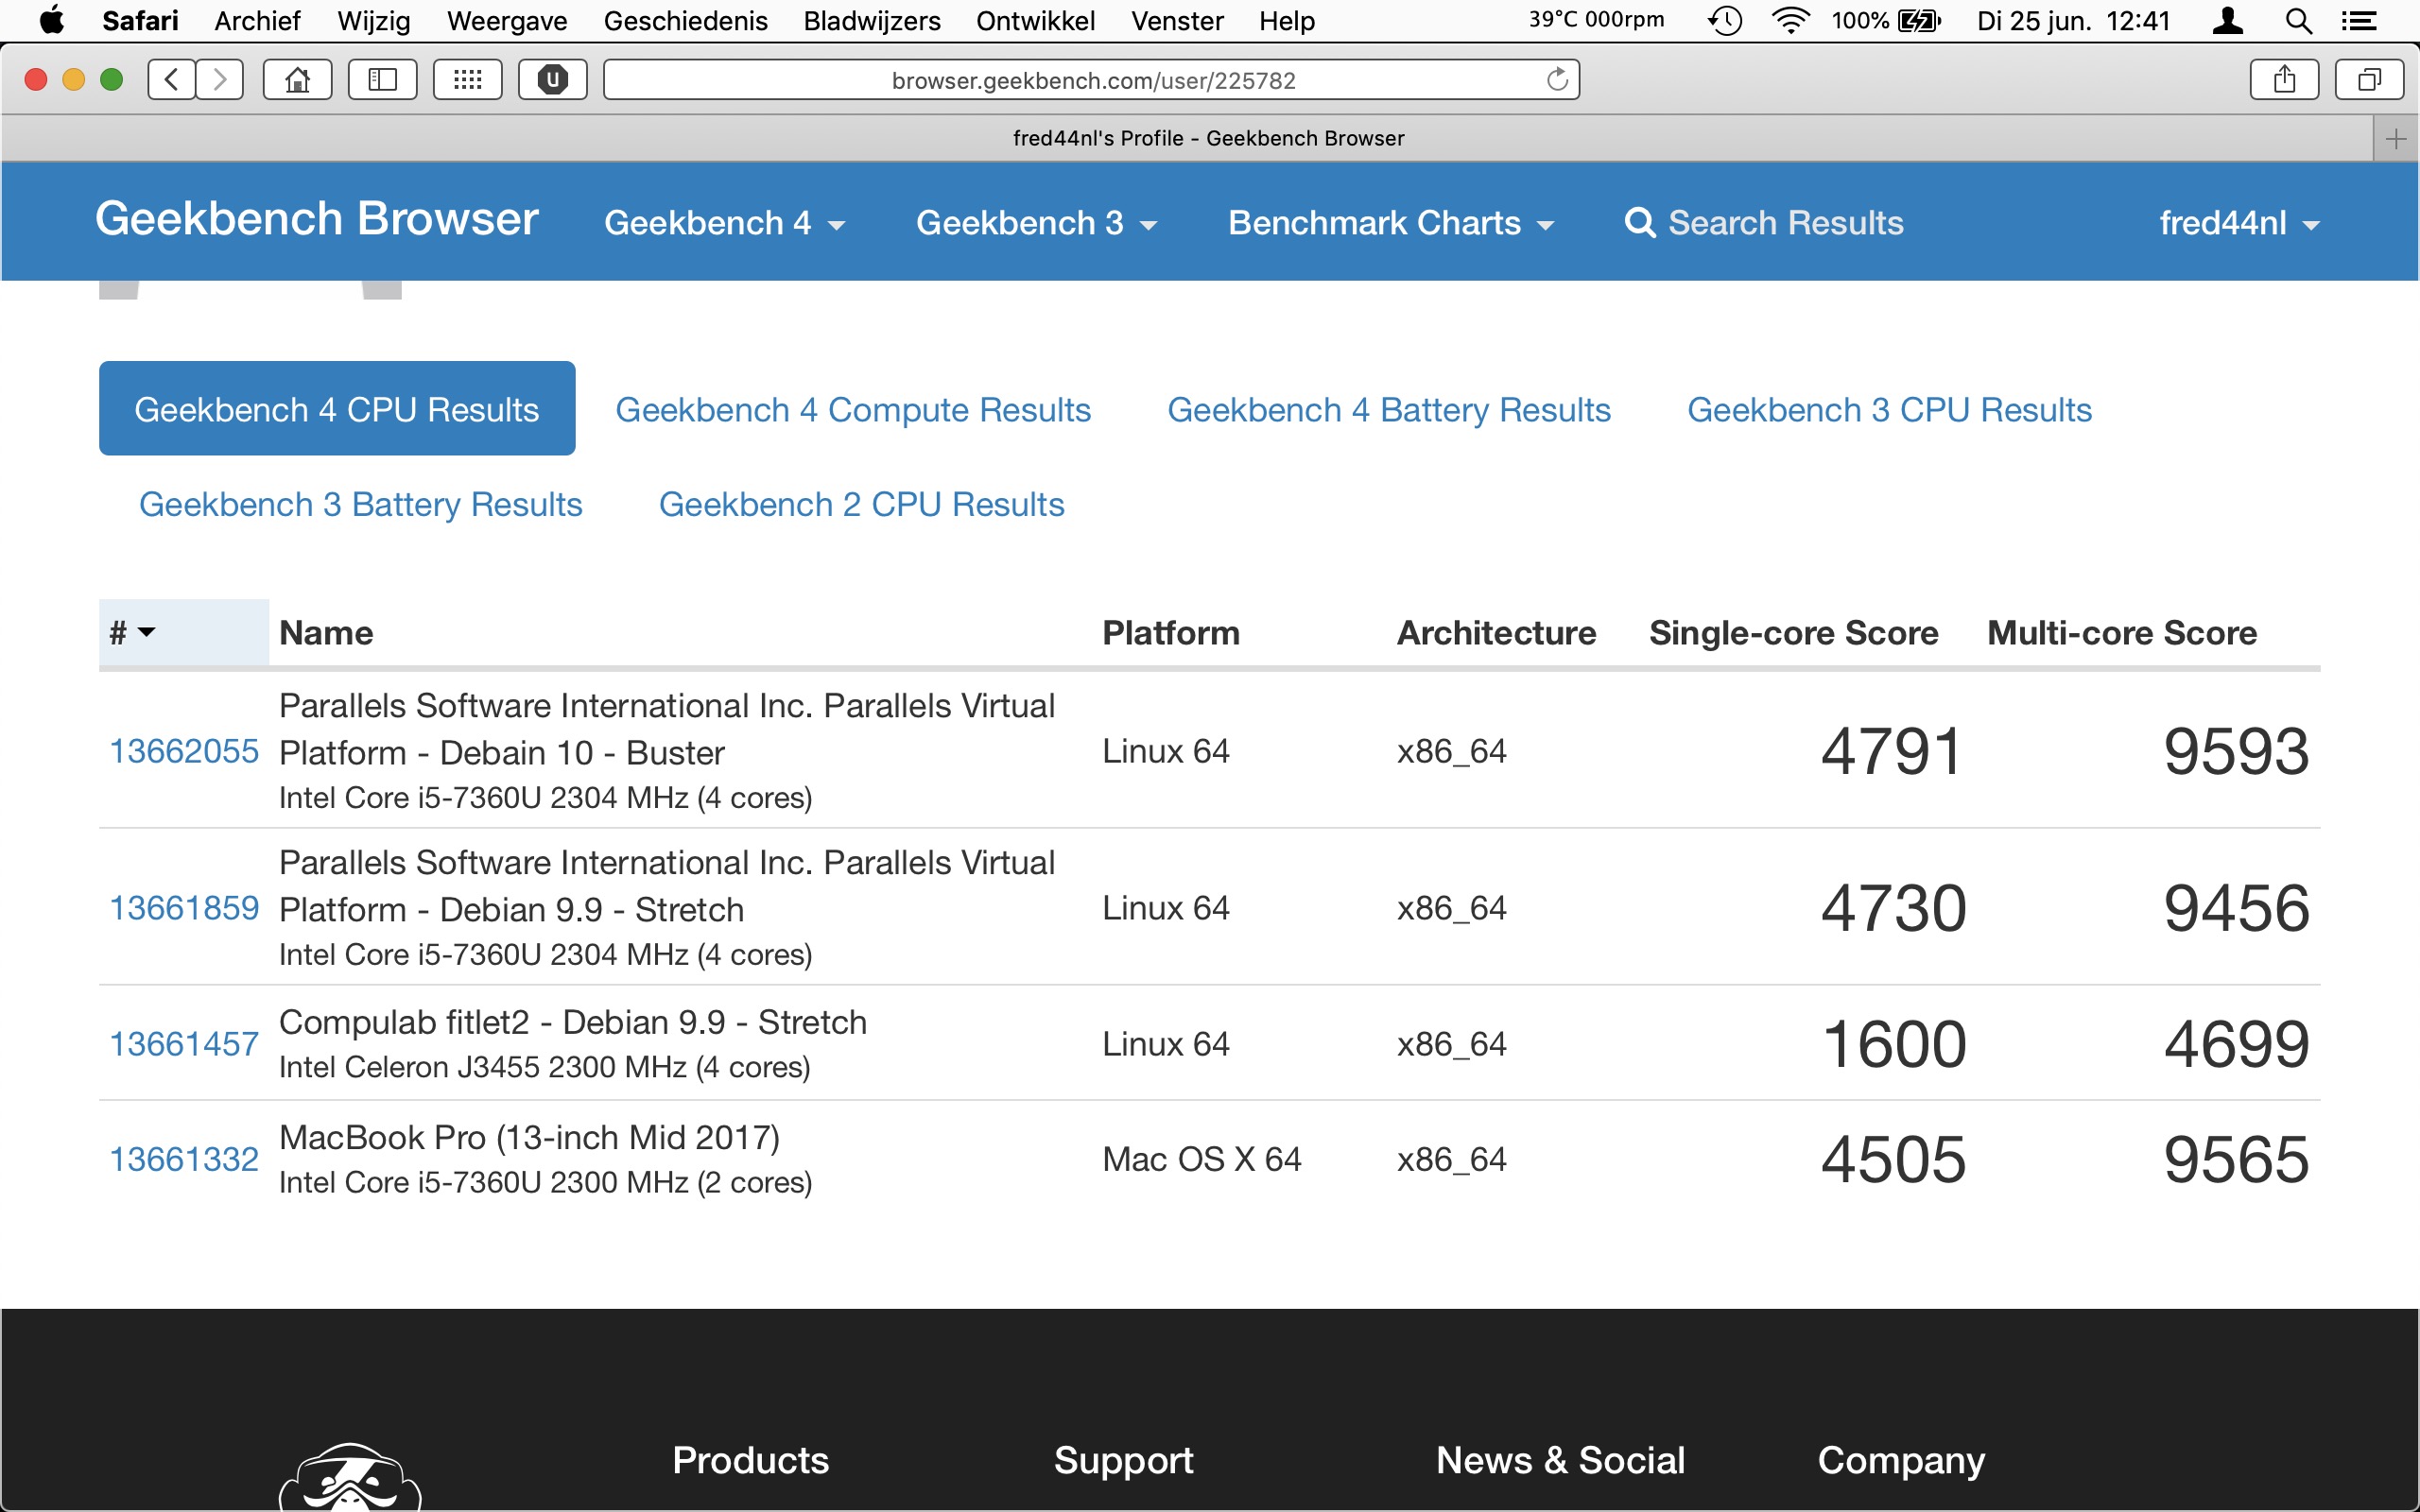The height and width of the screenshot is (1512, 2420).
Task: Open the Weergave menu
Action: coord(507,20)
